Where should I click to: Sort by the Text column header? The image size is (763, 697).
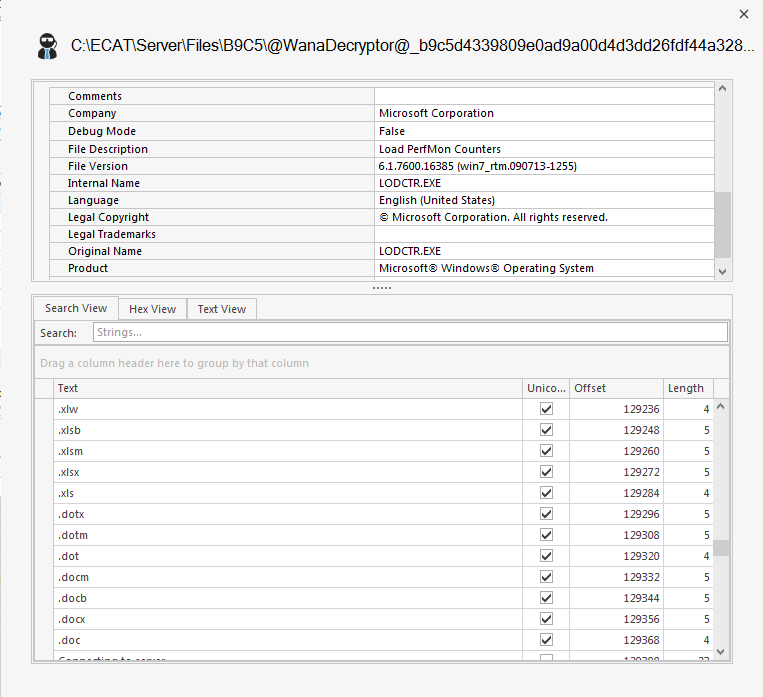click(x=288, y=388)
